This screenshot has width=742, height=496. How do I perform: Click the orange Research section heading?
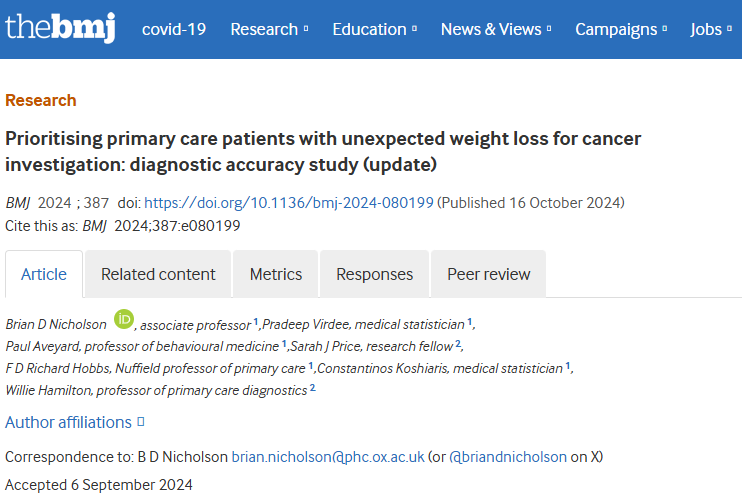point(41,100)
